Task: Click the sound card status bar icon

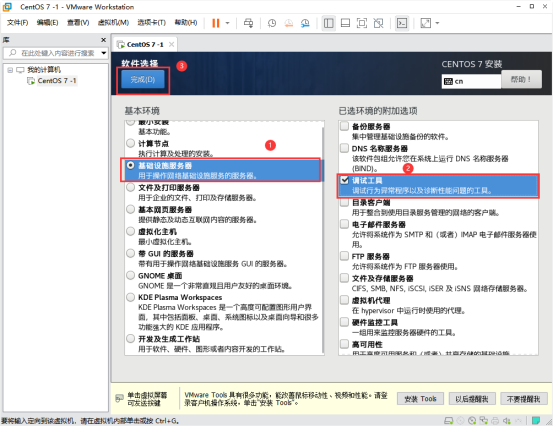Action: point(507,421)
